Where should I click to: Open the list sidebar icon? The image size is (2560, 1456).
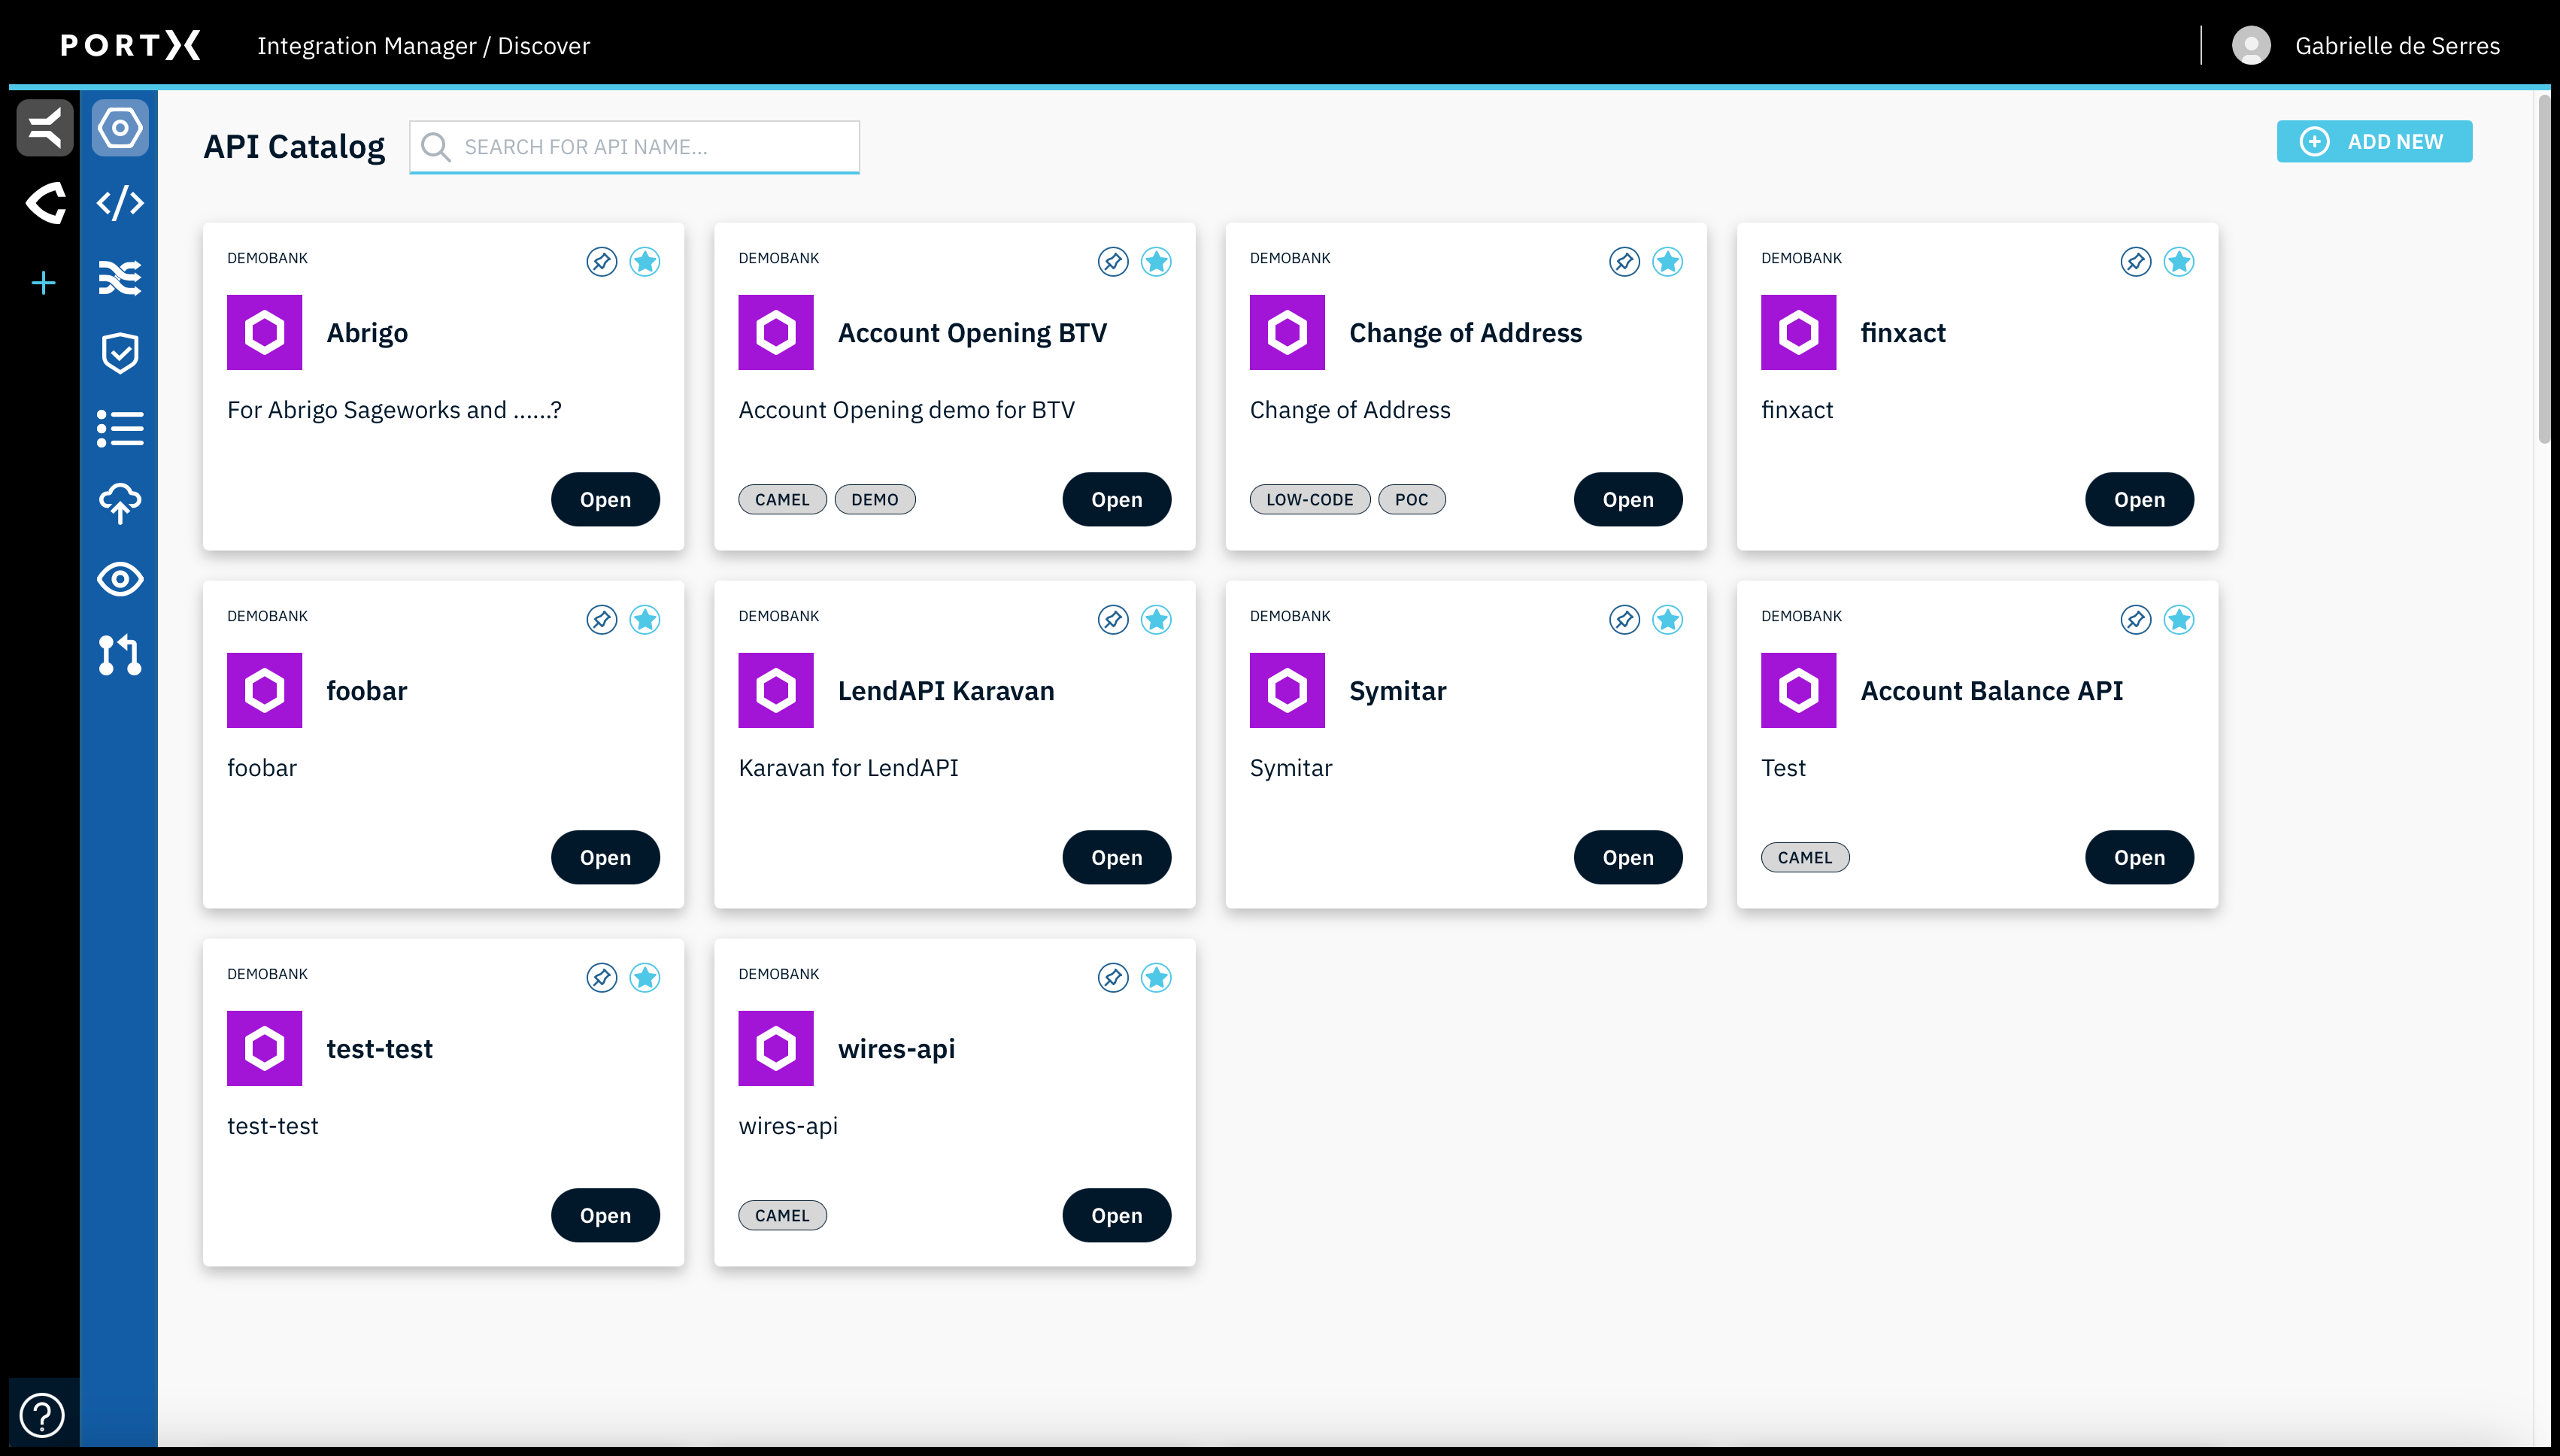[120, 429]
